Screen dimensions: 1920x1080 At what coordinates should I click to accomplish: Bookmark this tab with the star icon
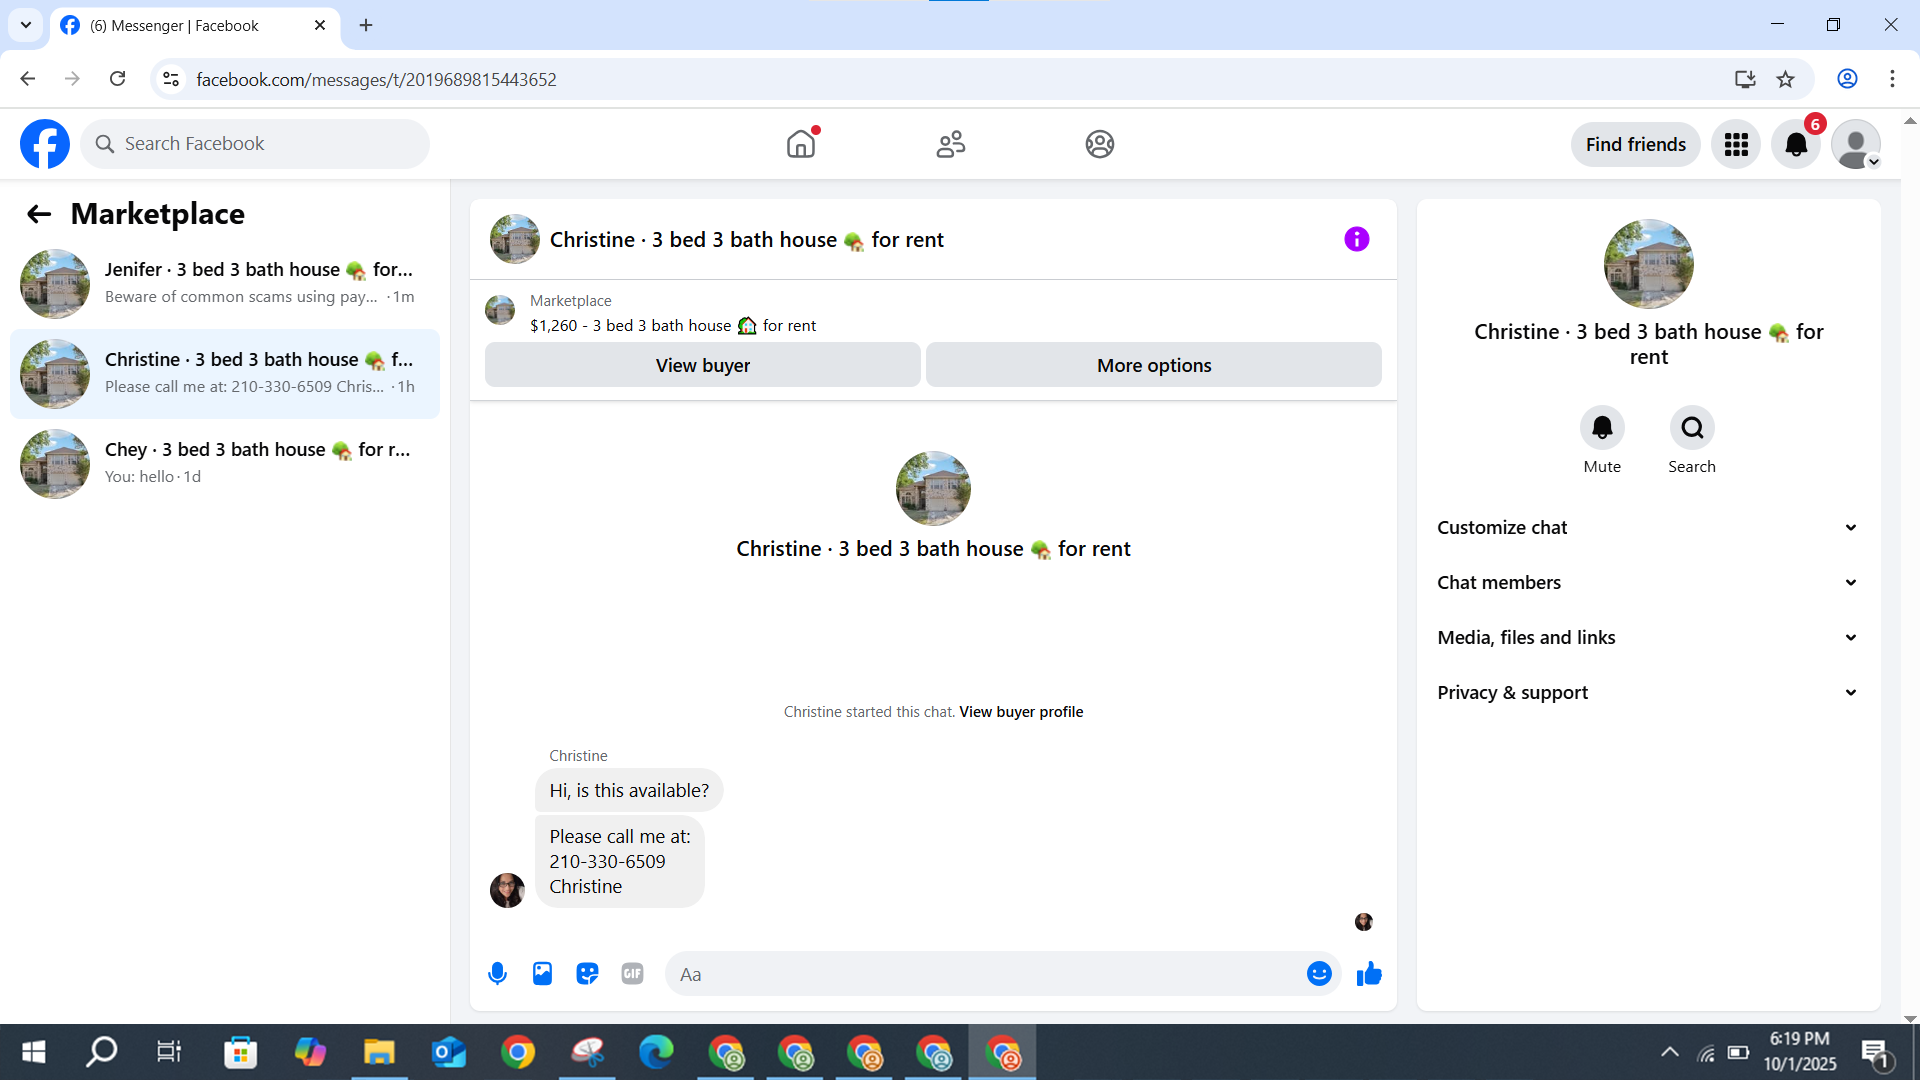[1785, 79]
